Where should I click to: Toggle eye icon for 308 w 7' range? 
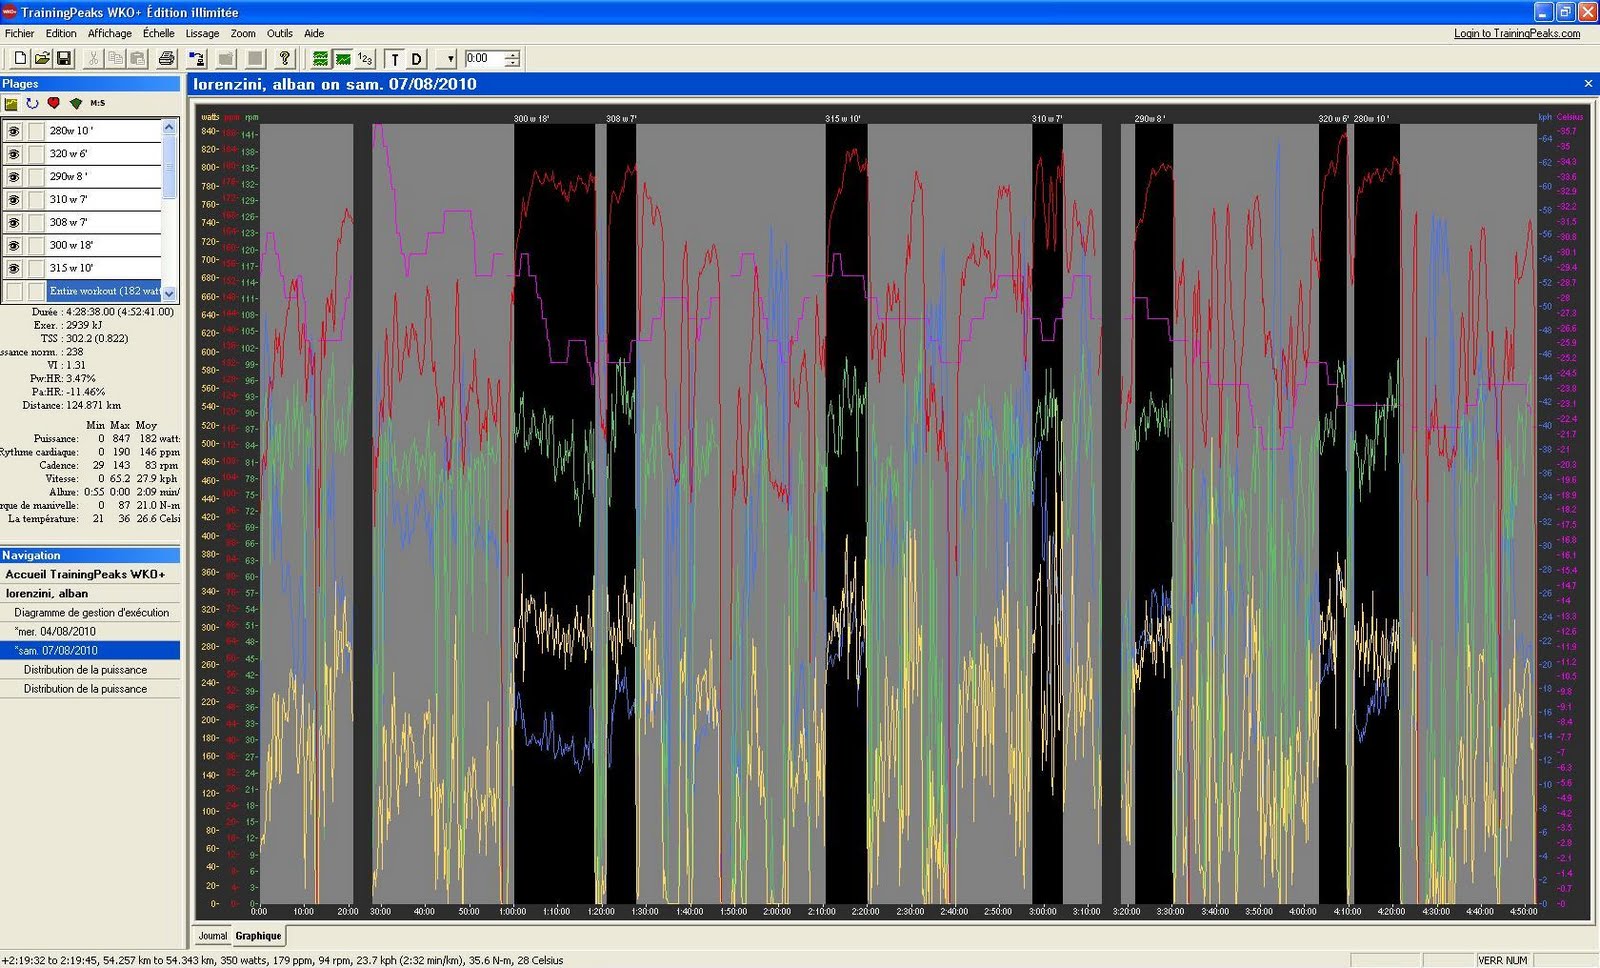pyautogui.click(x=14, y=223)
